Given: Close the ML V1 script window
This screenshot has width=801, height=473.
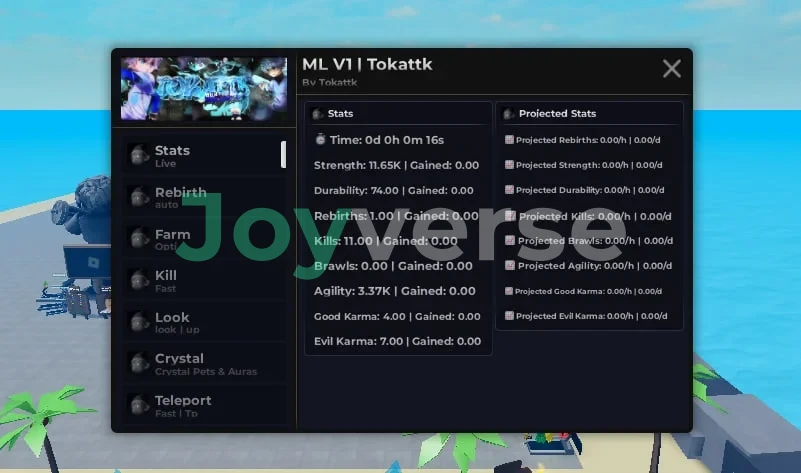Looking at the screenshot, I should (x=672, y=68).
